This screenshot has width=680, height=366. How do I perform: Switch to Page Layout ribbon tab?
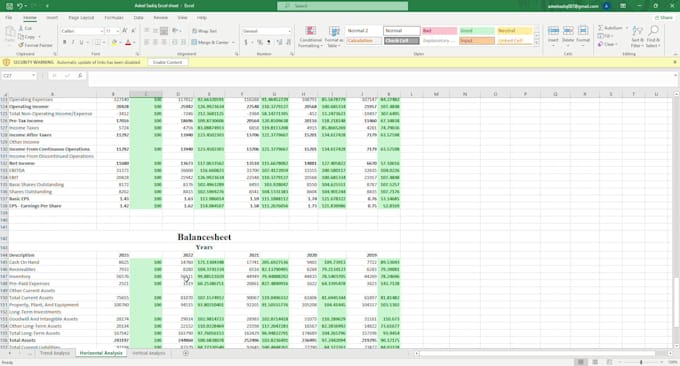pyautogui.click(x=81, y=18)
